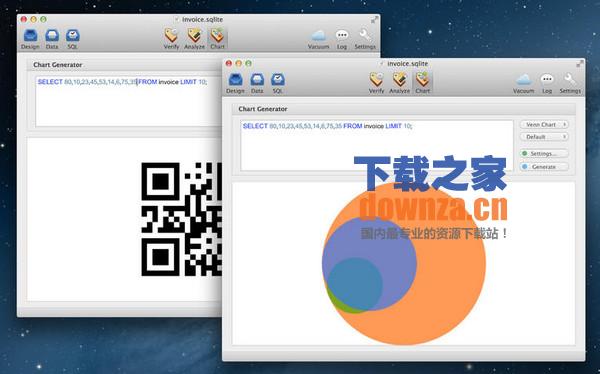
Task: Close the front invoice.sqlite window
Action: pos(229,64)
